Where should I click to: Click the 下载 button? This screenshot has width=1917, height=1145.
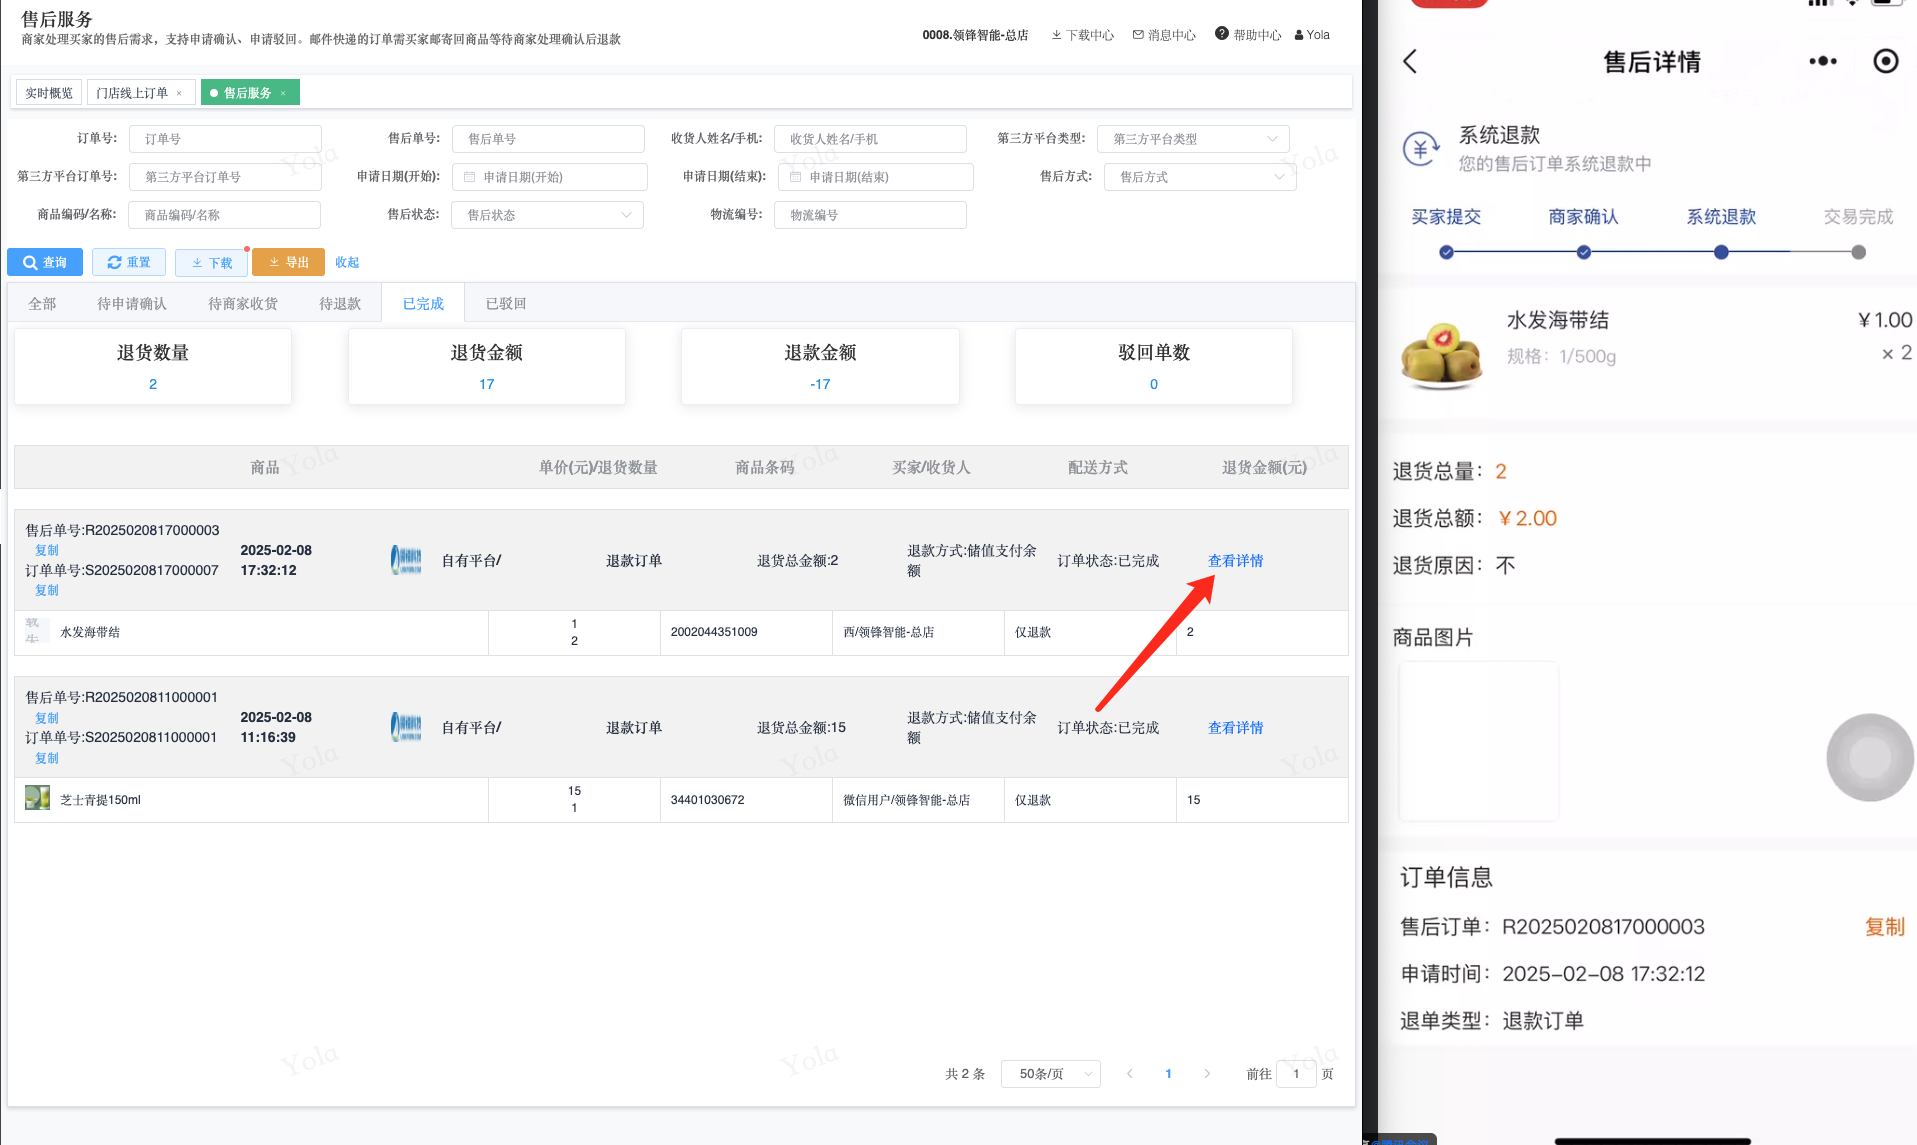point(211,262)
